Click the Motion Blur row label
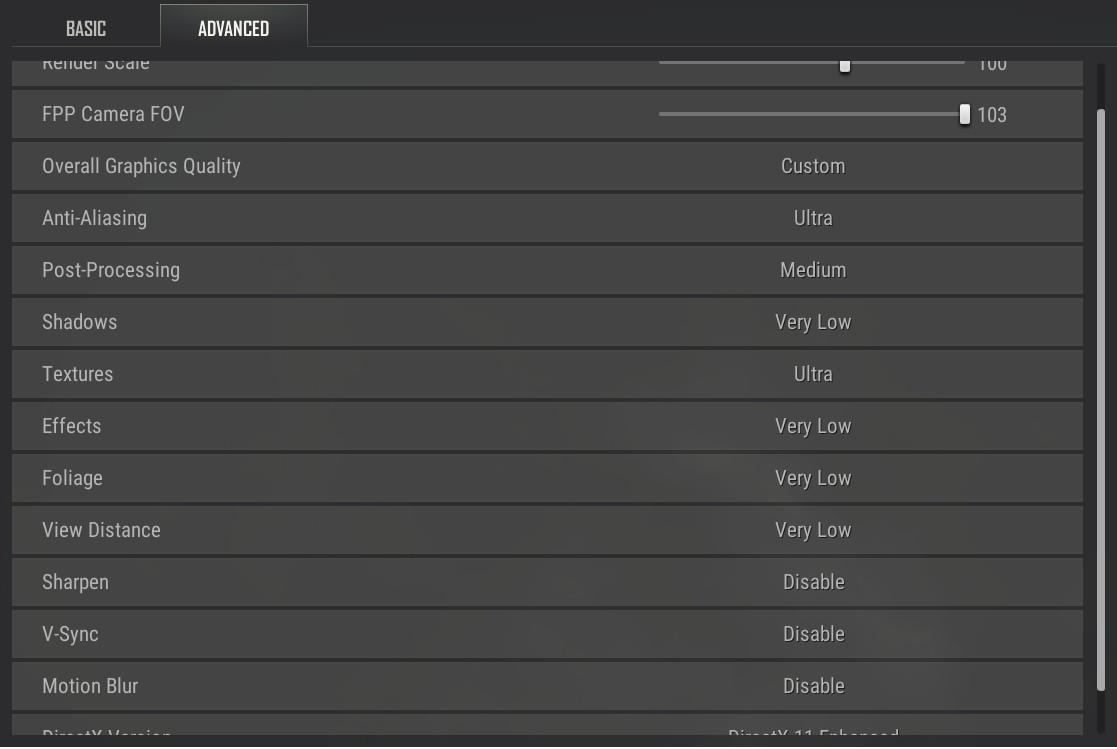 [x=90, y=686]
